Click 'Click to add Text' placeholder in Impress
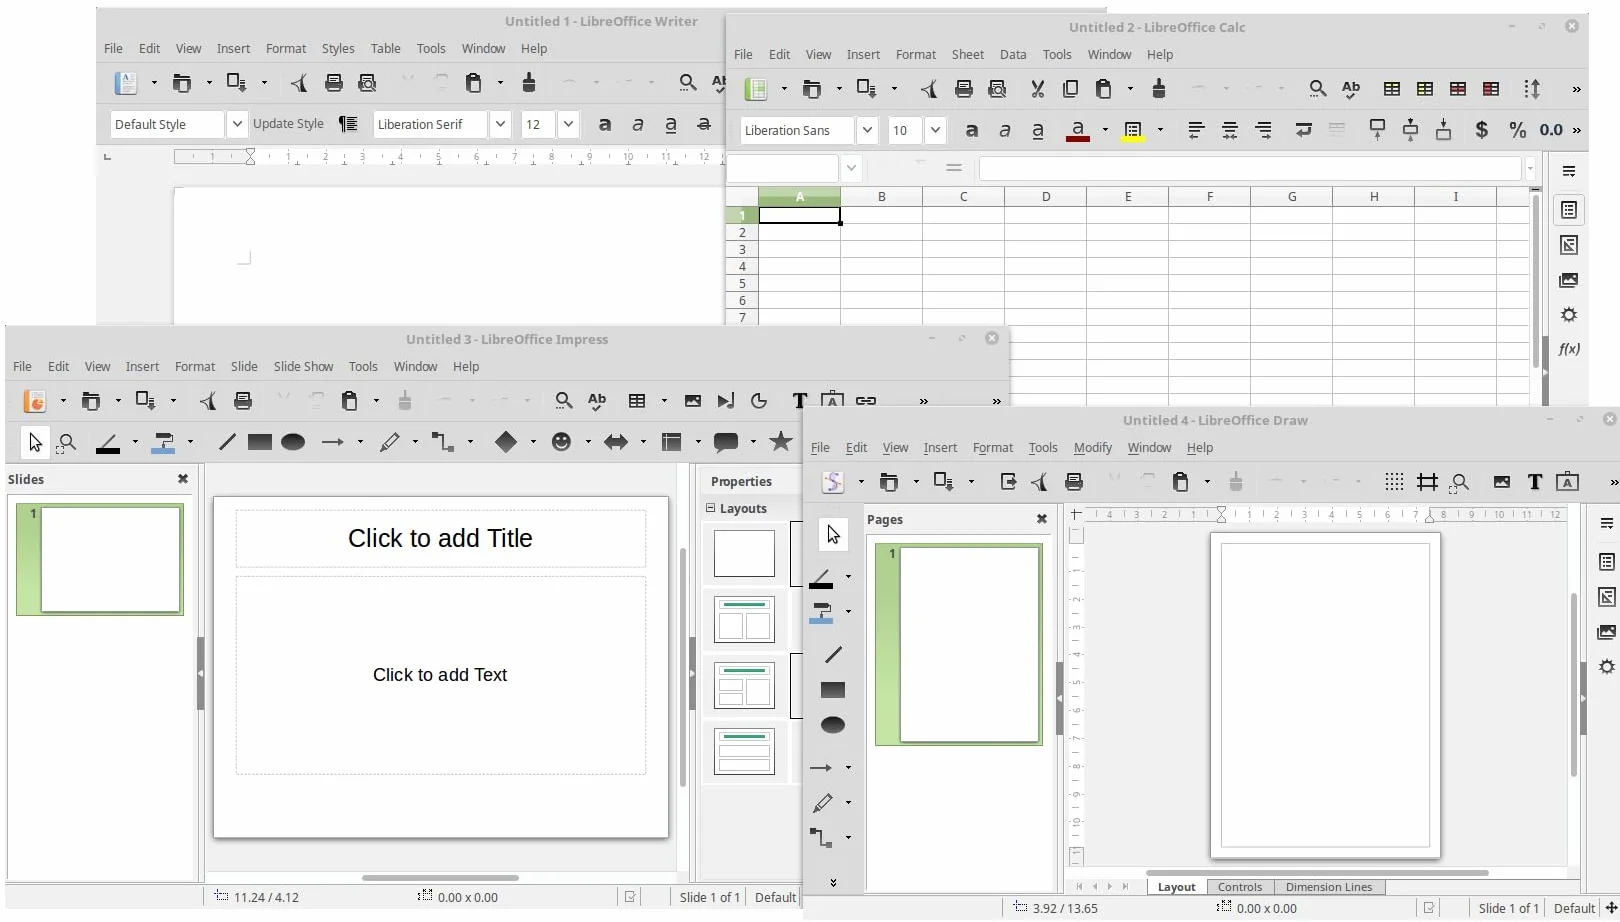 tap(440, 675)
